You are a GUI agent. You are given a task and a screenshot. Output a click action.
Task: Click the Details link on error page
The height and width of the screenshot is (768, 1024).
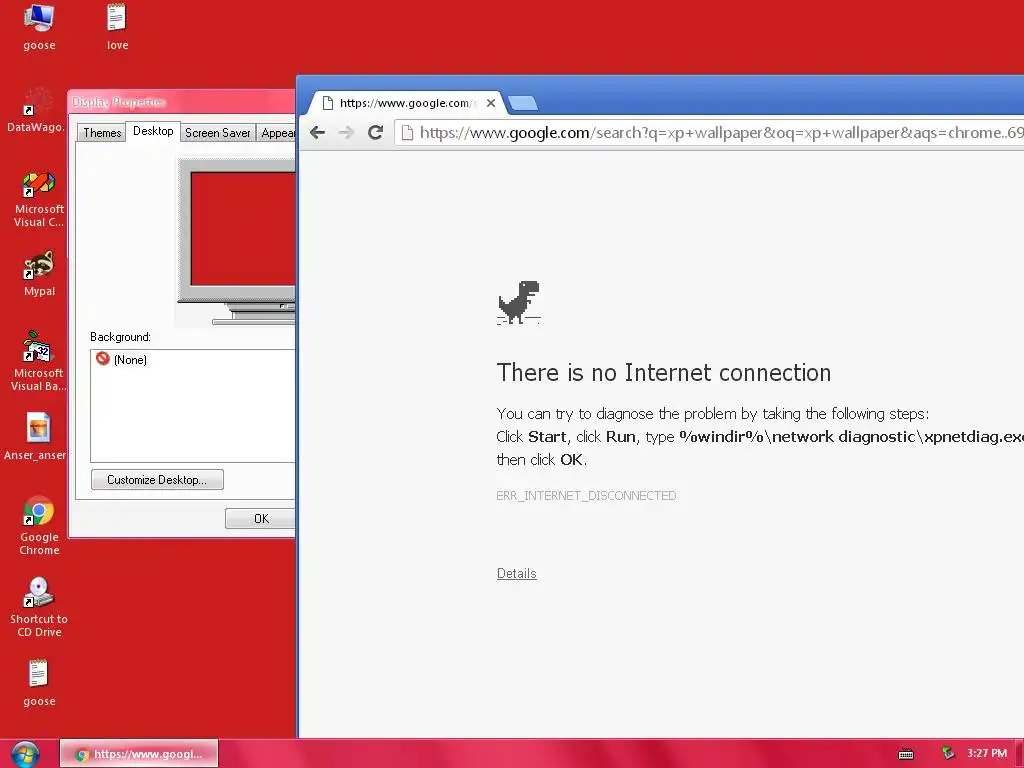click(x=517, y=573)
